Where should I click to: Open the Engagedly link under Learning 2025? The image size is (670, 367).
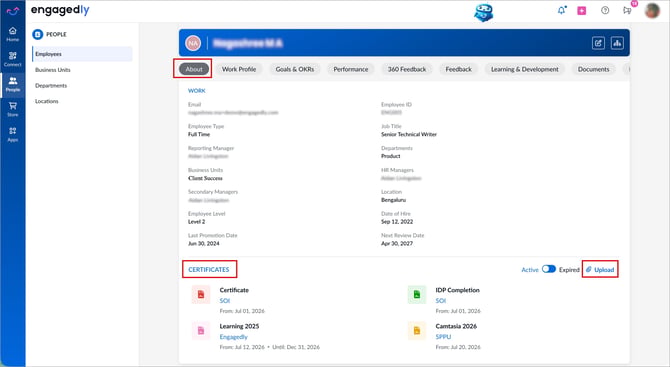(233, 337)
